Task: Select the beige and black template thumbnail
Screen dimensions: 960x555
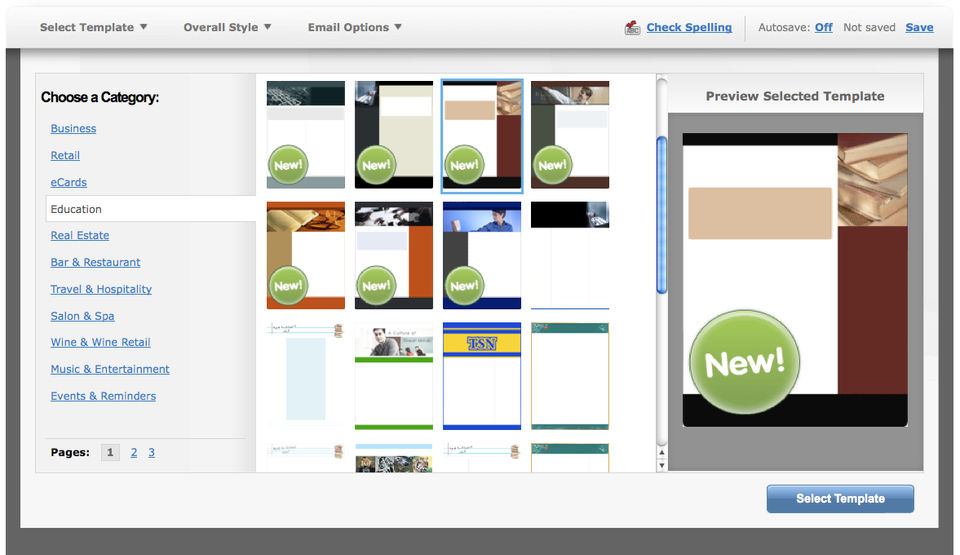Action: (x=394, y=134)
